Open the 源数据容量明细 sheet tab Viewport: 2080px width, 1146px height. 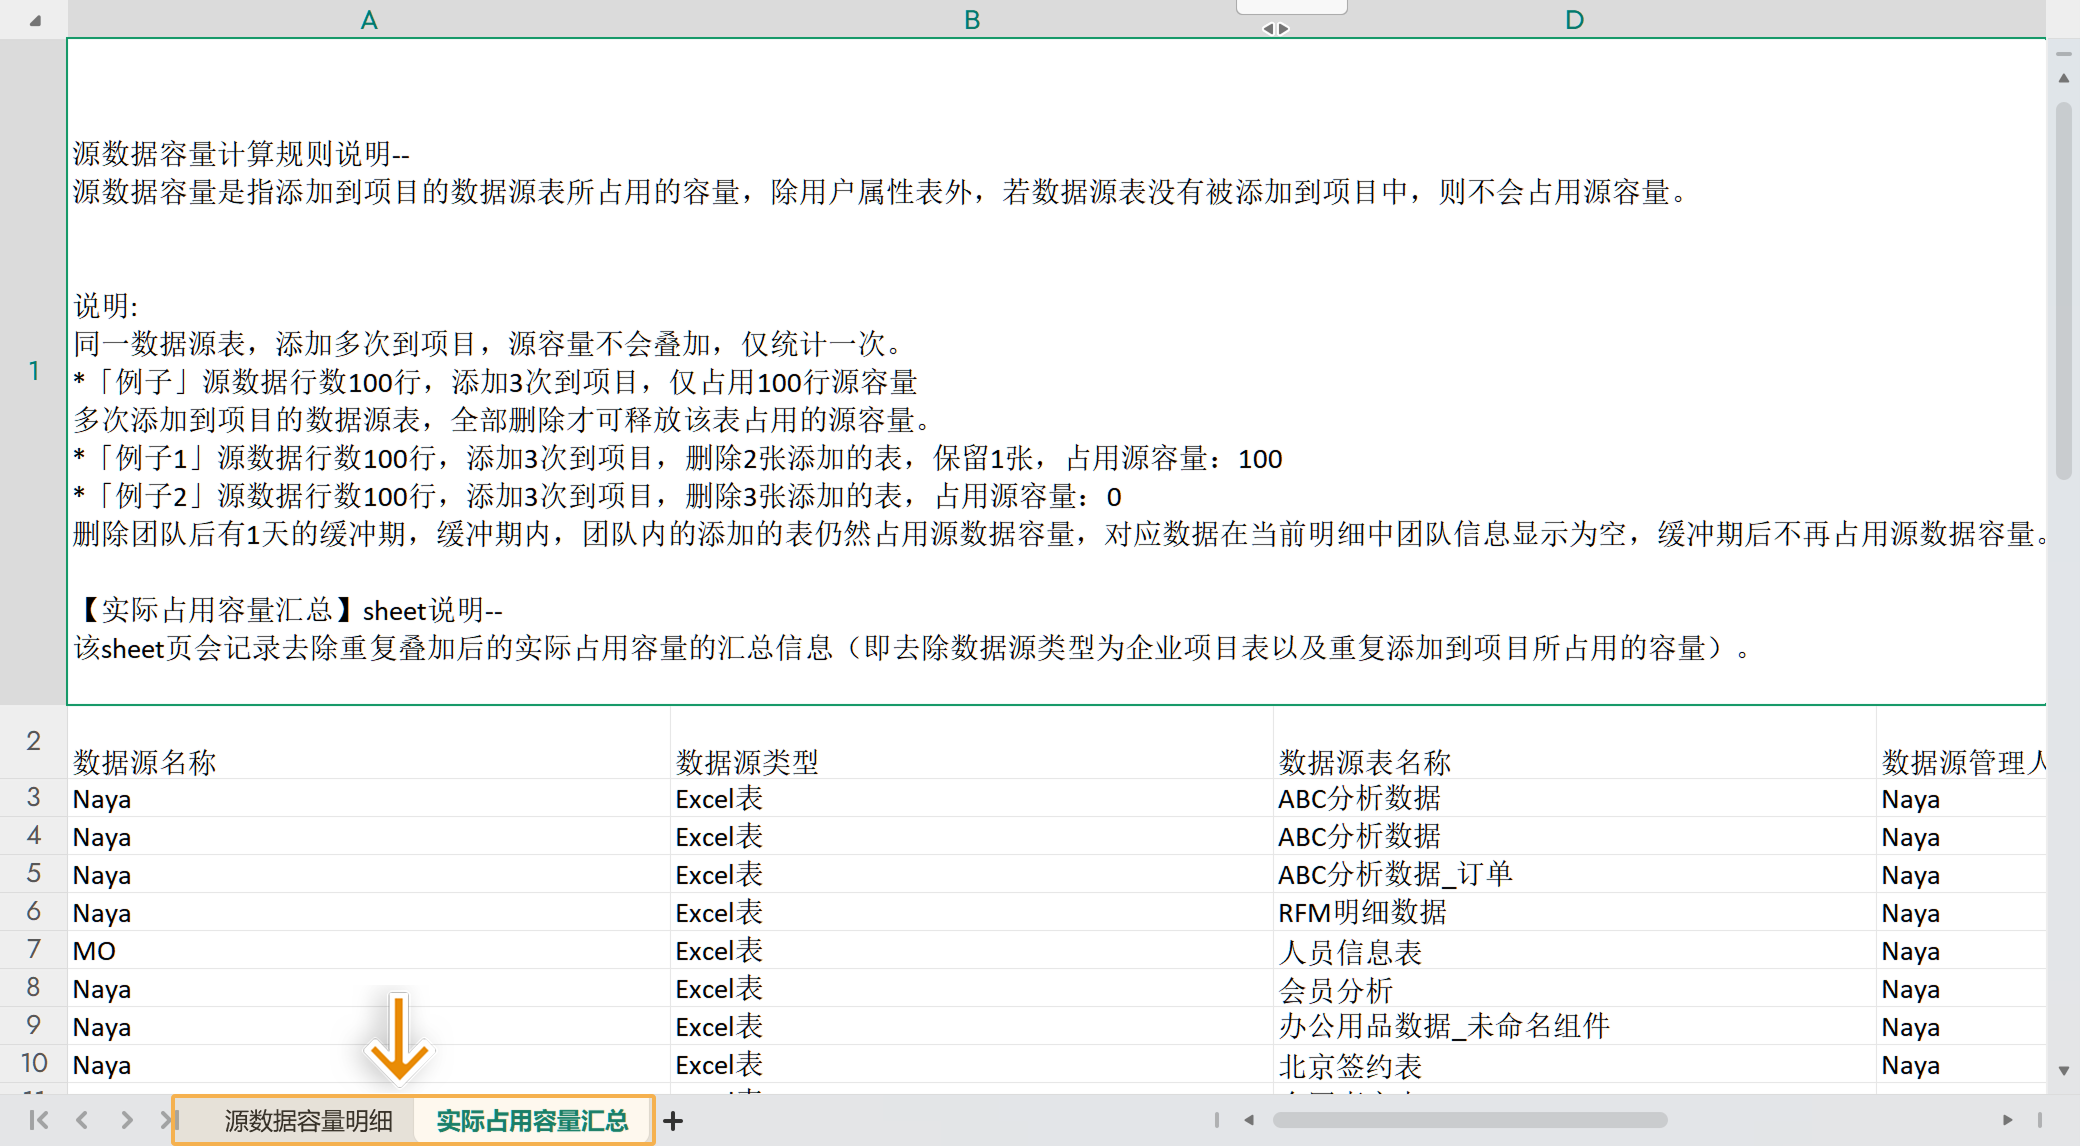[308, 1121]
